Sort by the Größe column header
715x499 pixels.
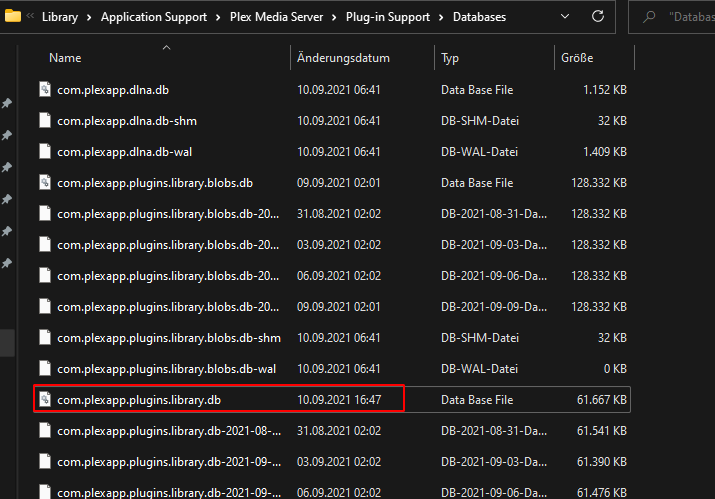(x=577, y=58)
